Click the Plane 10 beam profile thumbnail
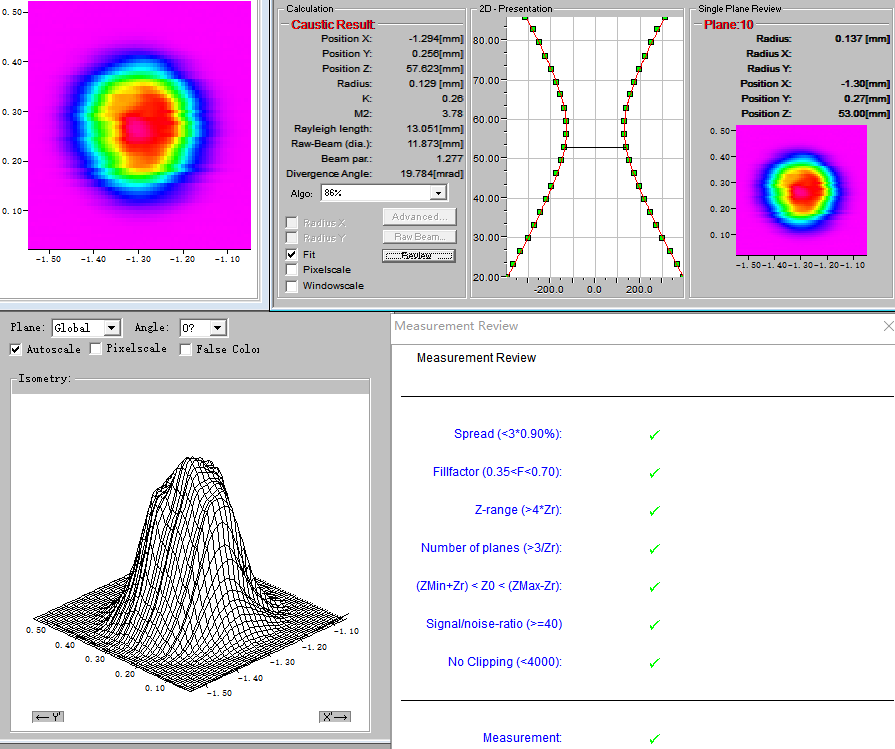Image resolution: width=895 pixels, height=749 pixels. [800, 190]
